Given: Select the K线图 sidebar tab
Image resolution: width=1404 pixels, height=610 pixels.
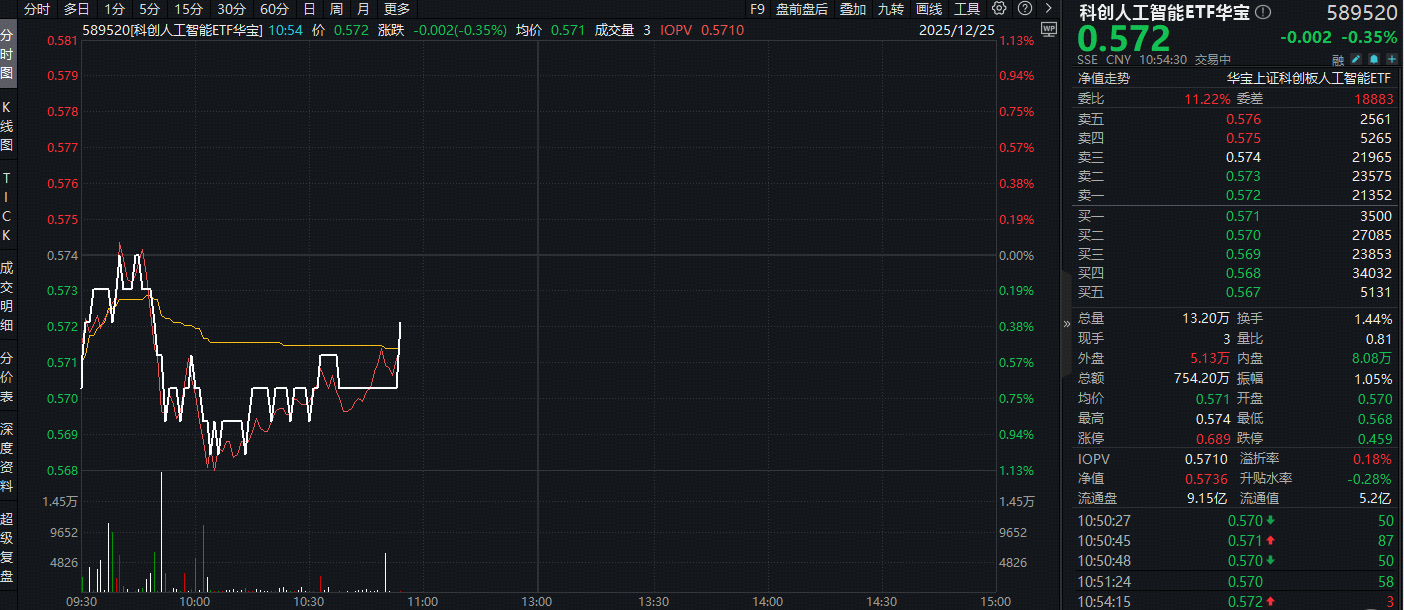Looking at the screenshot, I should coord(7,127).
